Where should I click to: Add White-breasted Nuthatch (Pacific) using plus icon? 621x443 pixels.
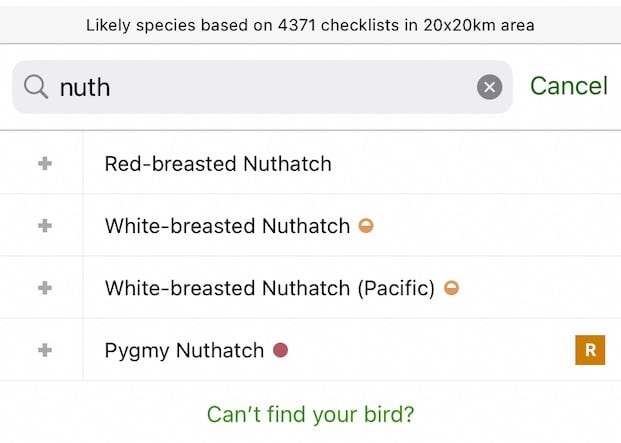(44, 288)
